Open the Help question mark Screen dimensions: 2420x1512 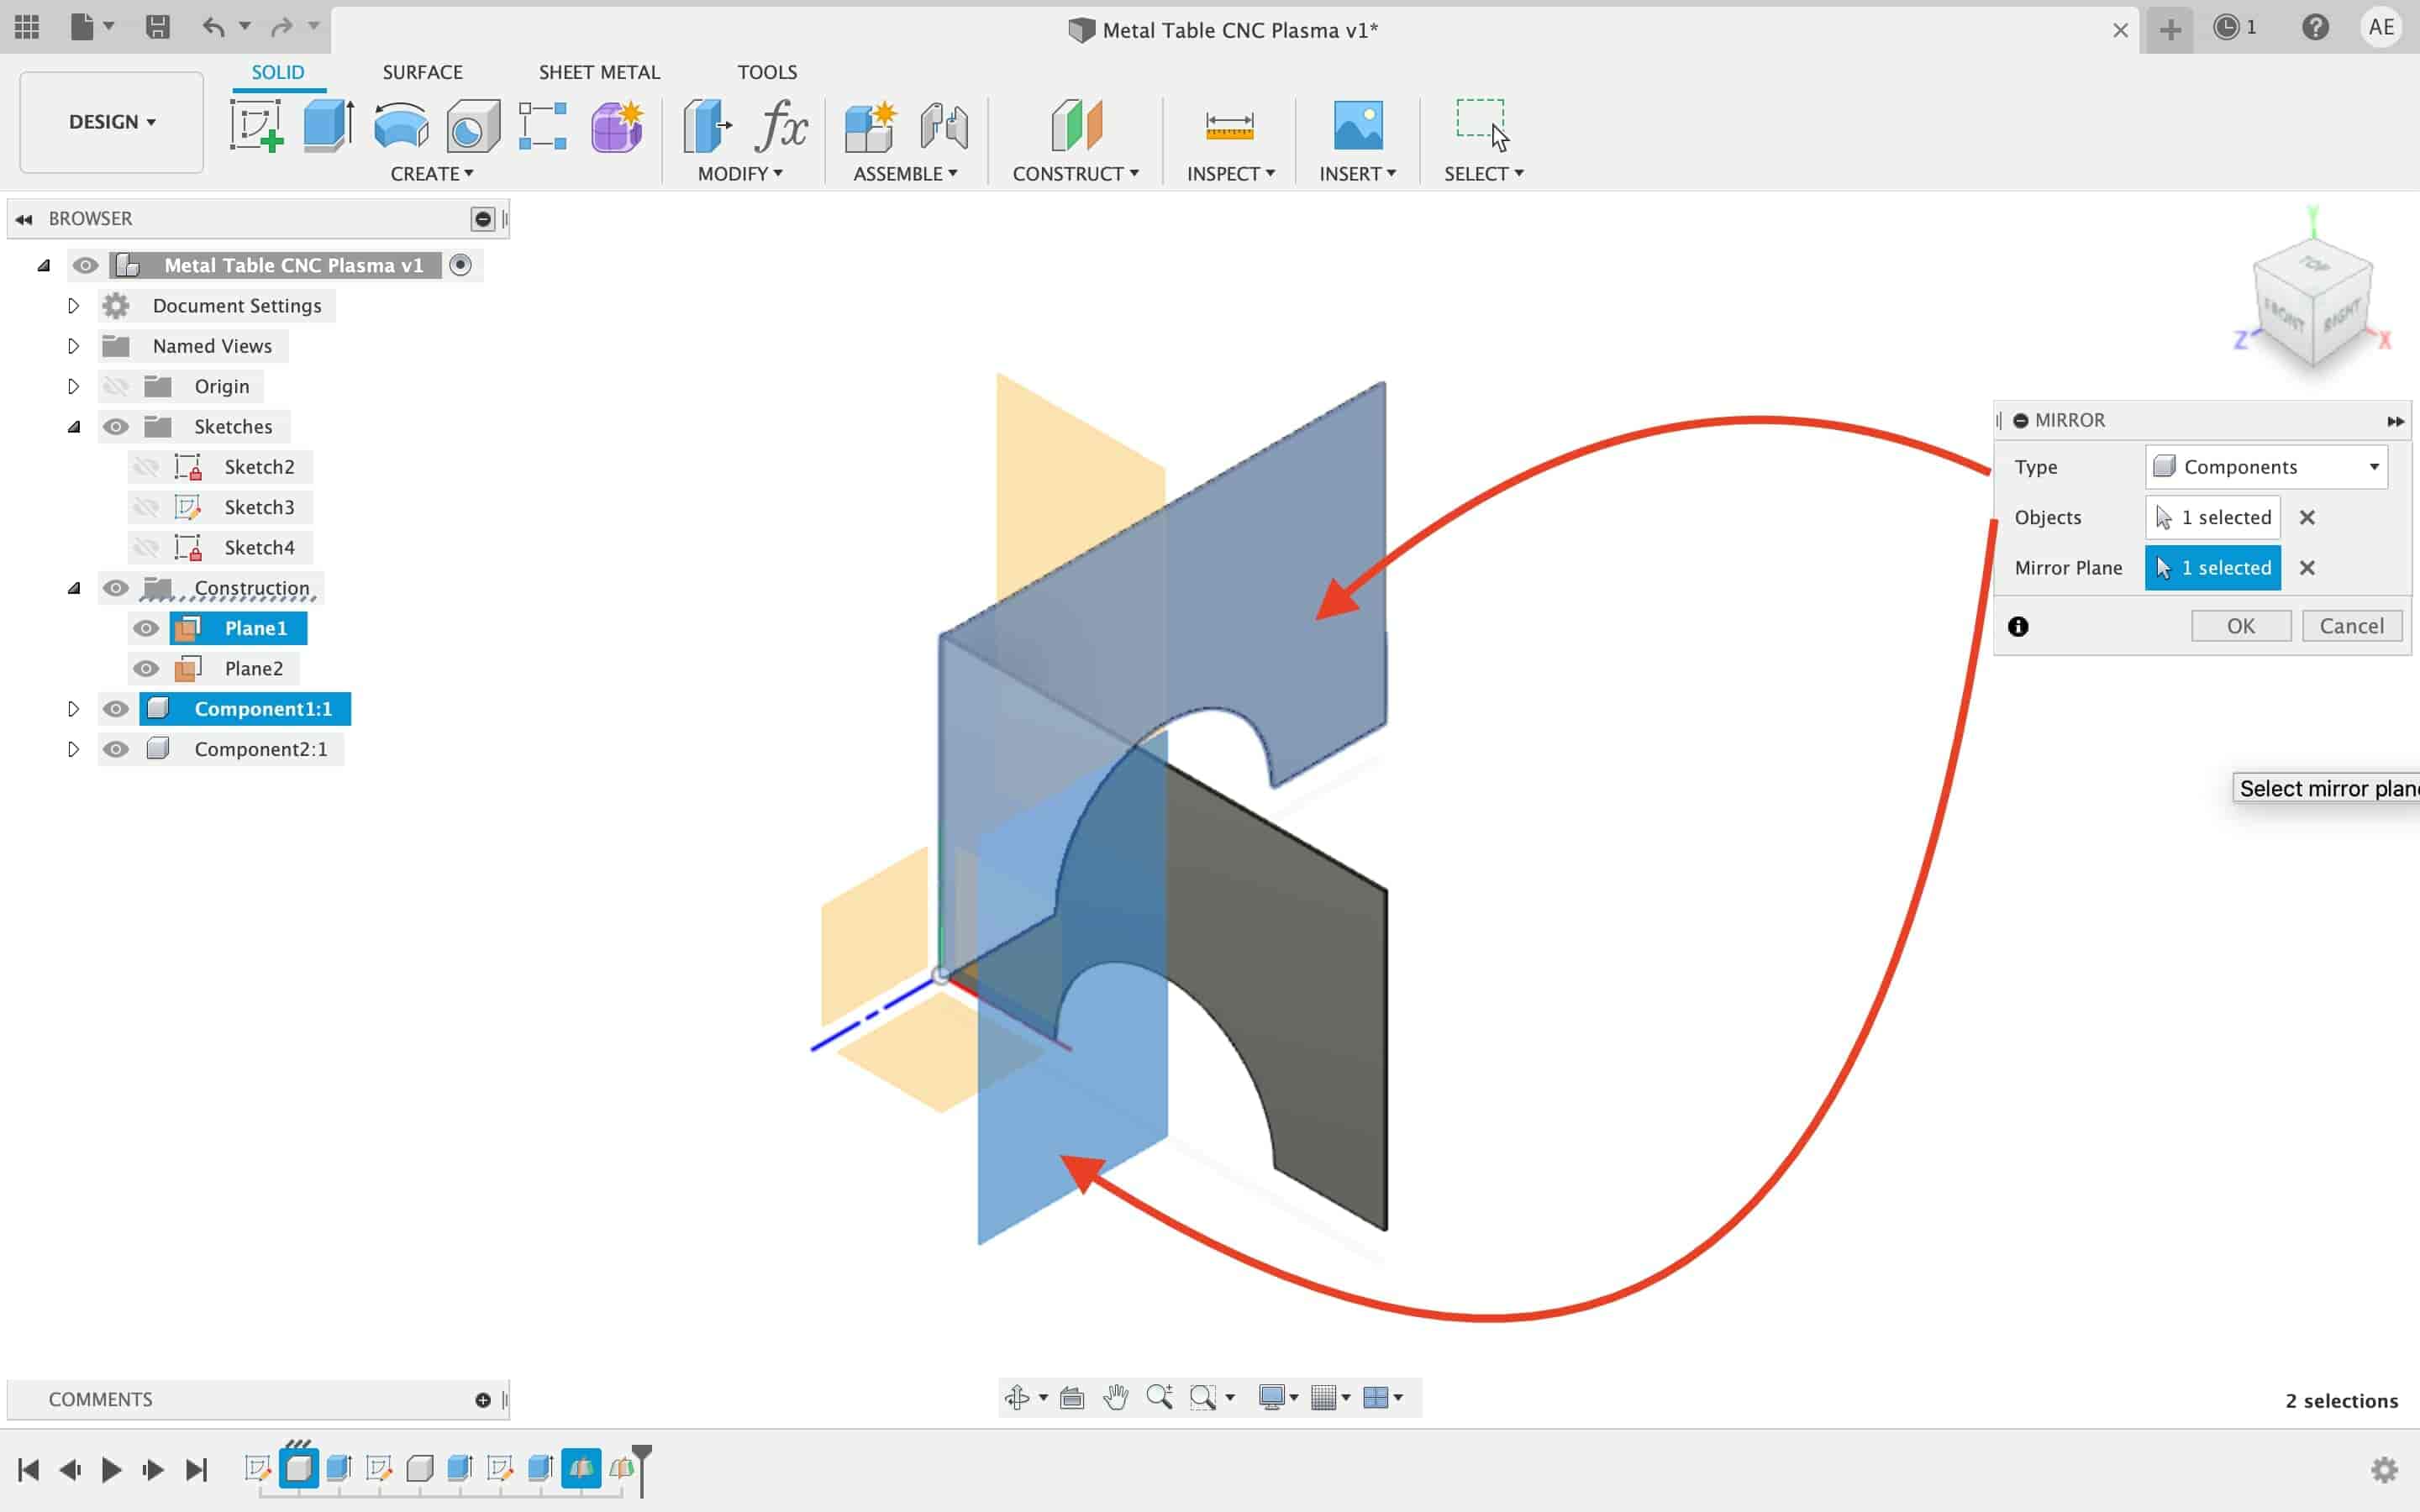(2315, 27)
